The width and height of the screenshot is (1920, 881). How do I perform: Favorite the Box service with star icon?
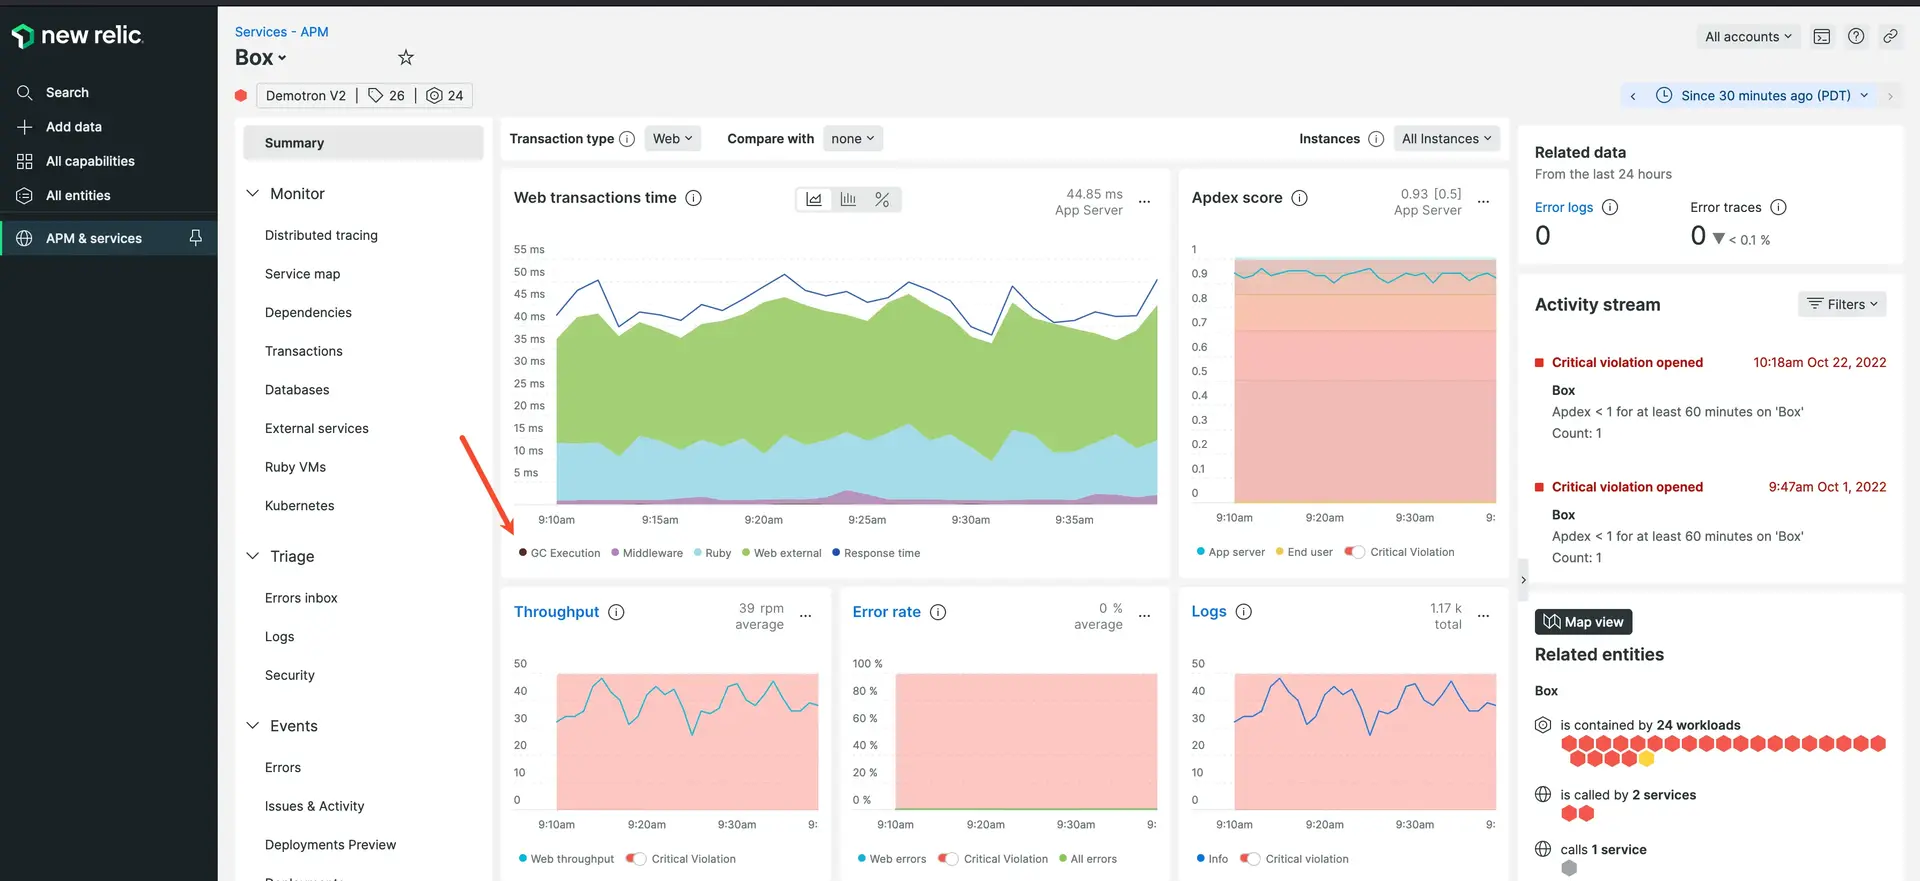(405, 58)
